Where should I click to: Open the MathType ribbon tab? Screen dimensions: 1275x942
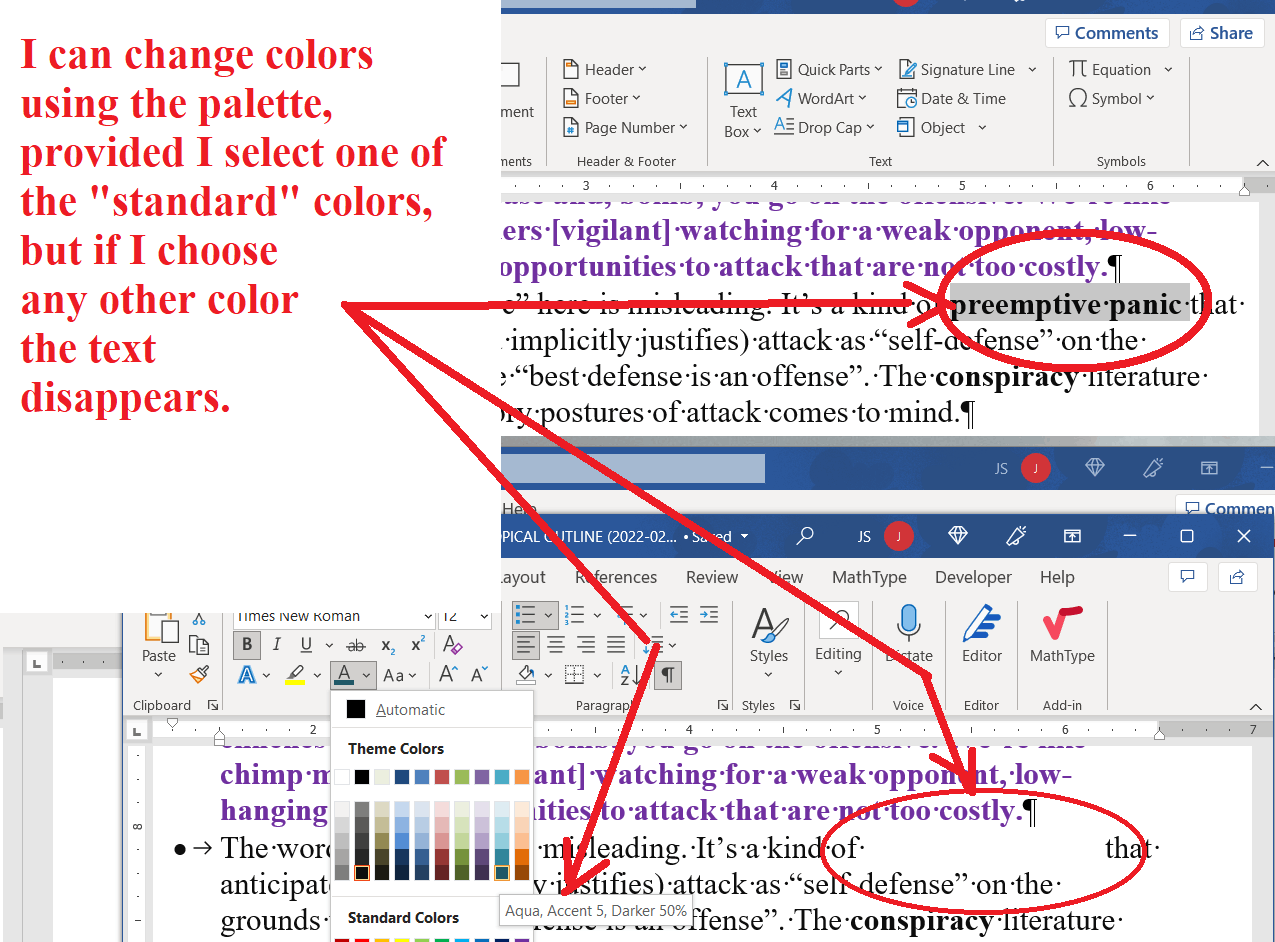[x=869, y=577]
